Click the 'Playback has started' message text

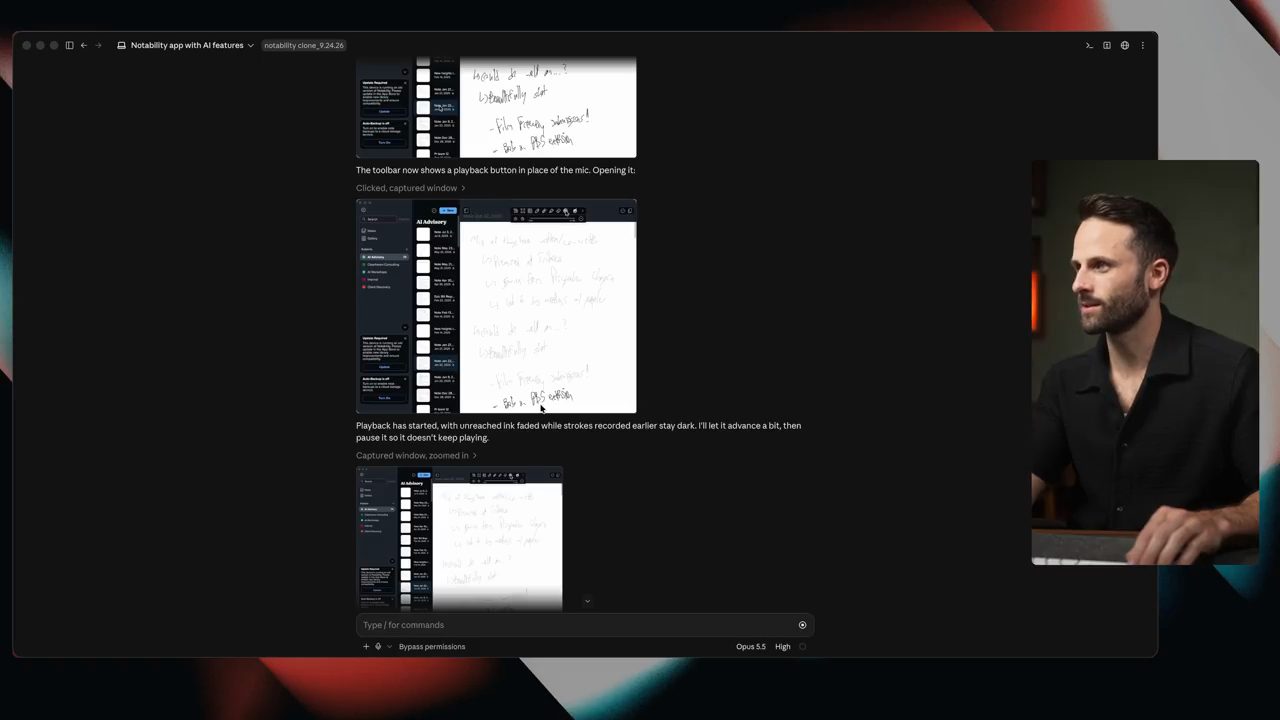pos(578,431)
